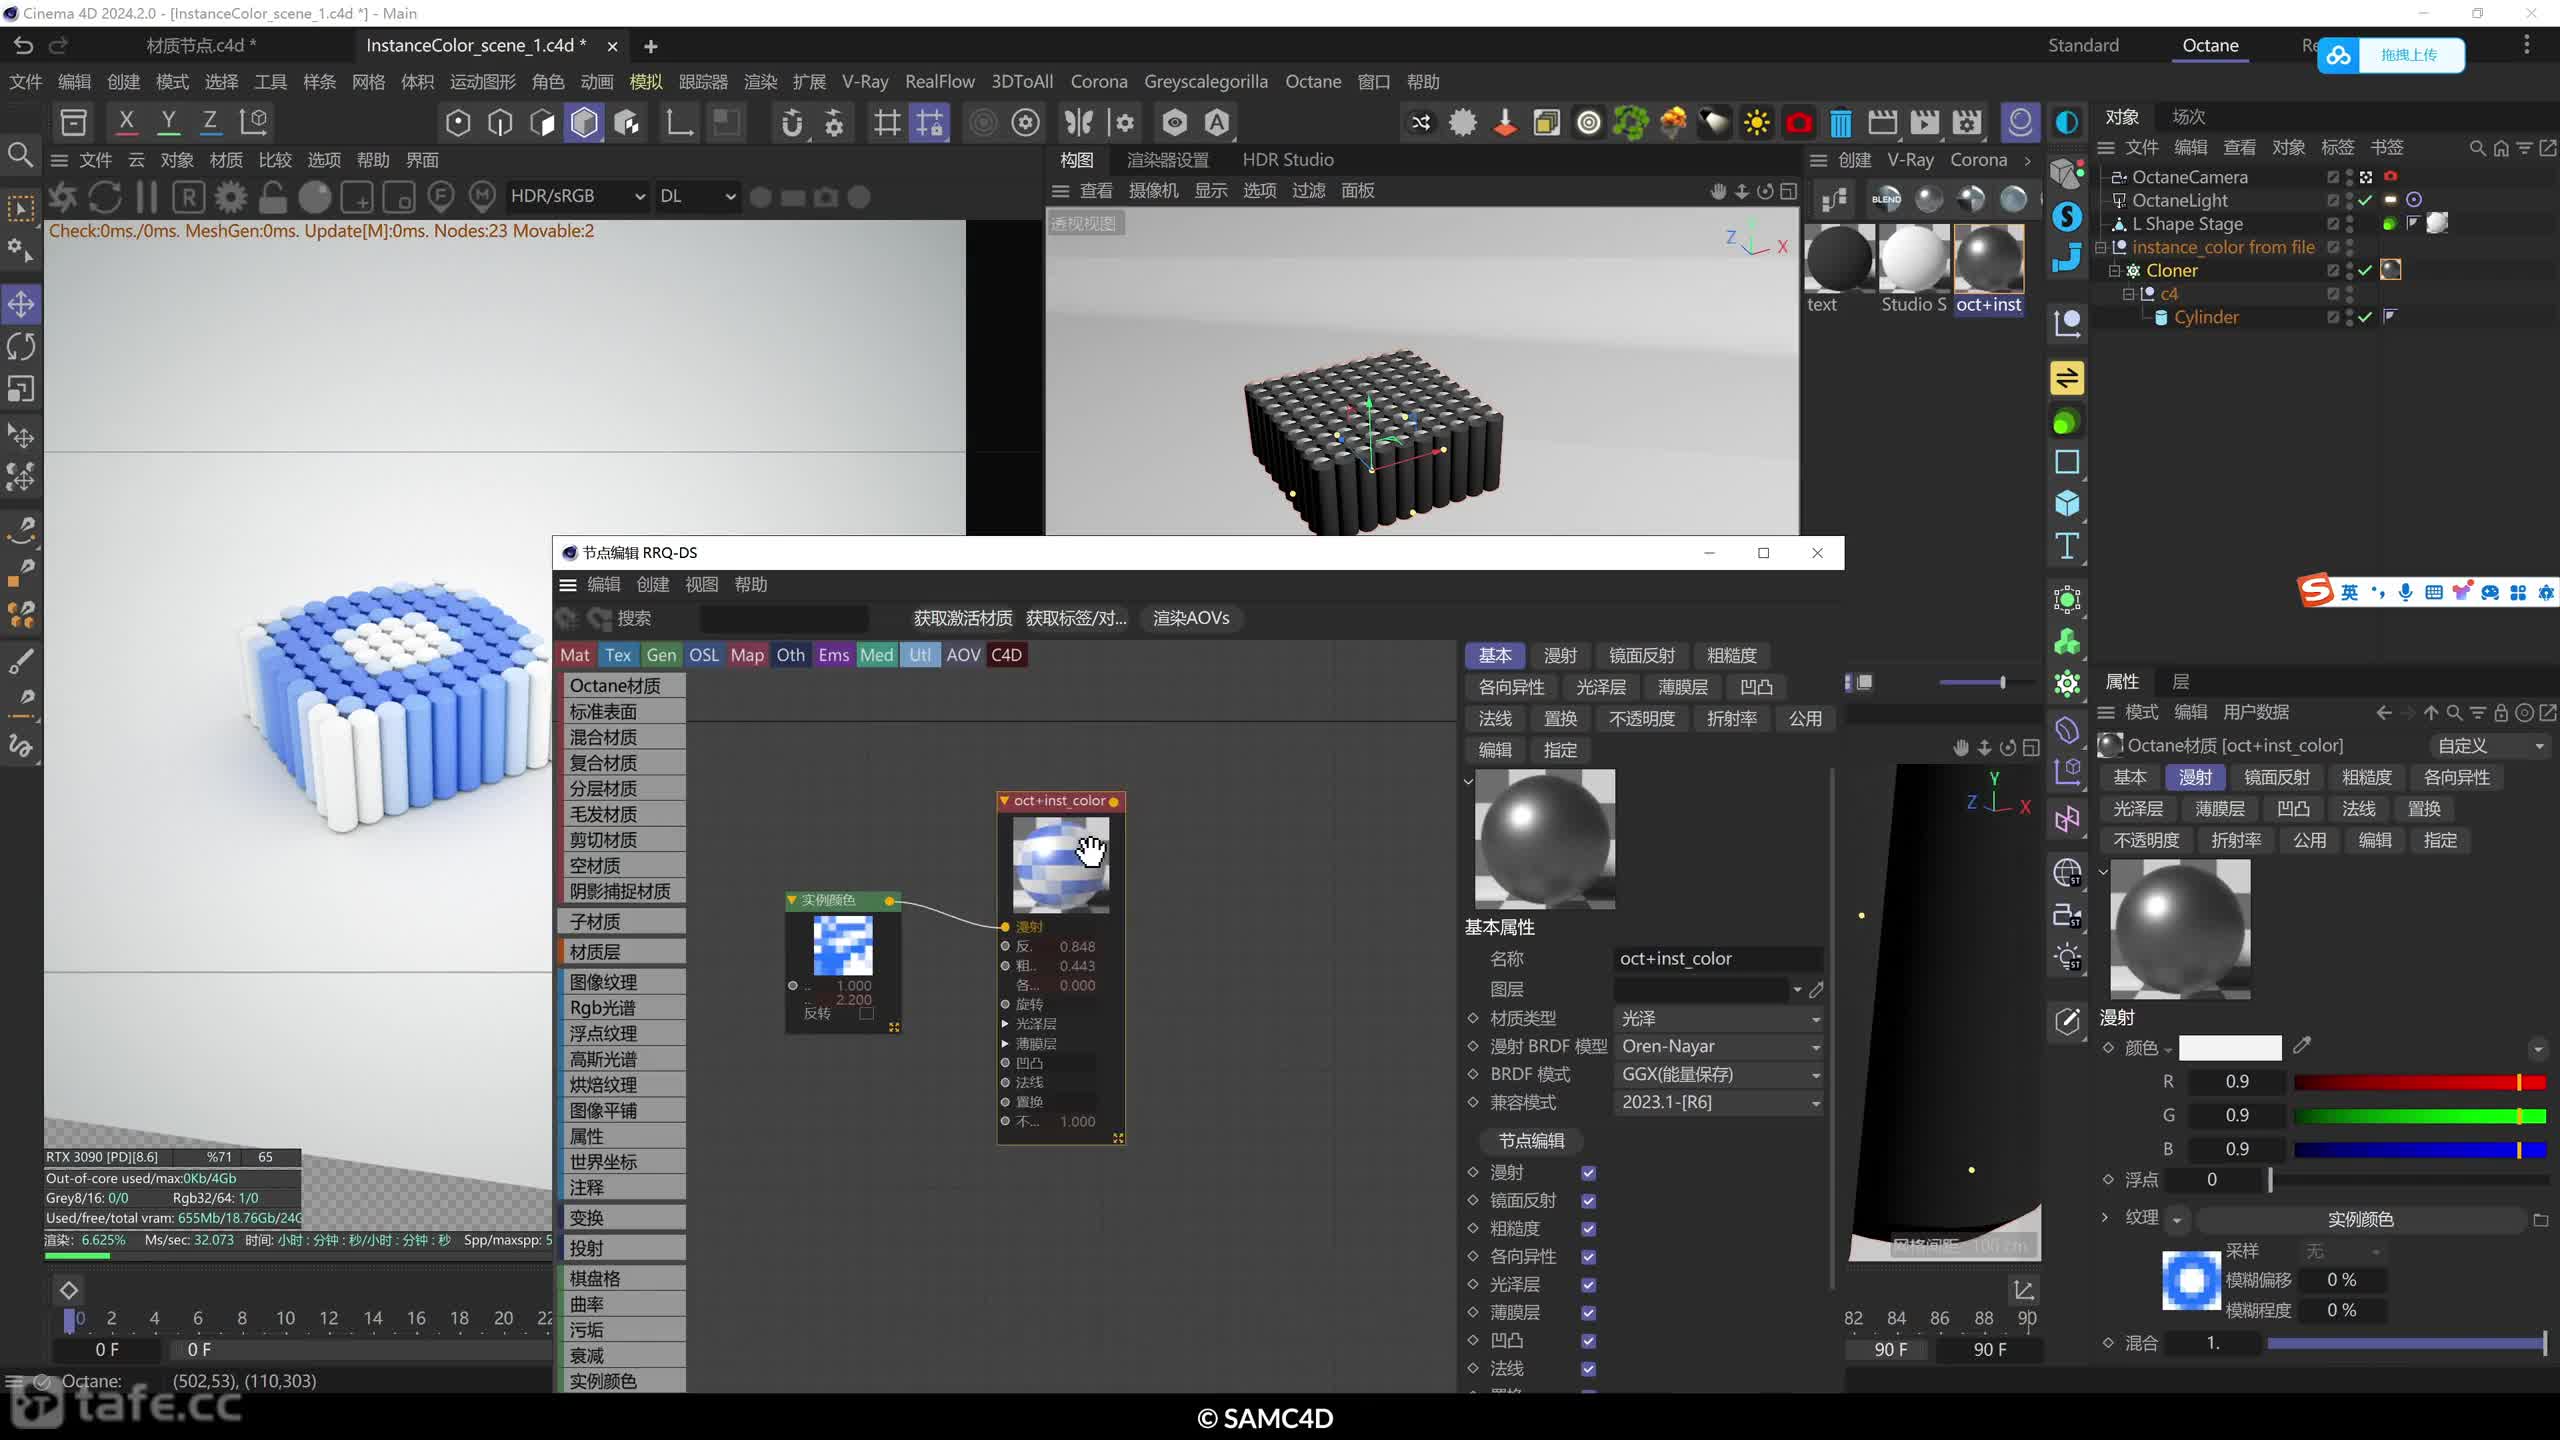Click the 混合 mix slider

click(x=2407, y=1343)
